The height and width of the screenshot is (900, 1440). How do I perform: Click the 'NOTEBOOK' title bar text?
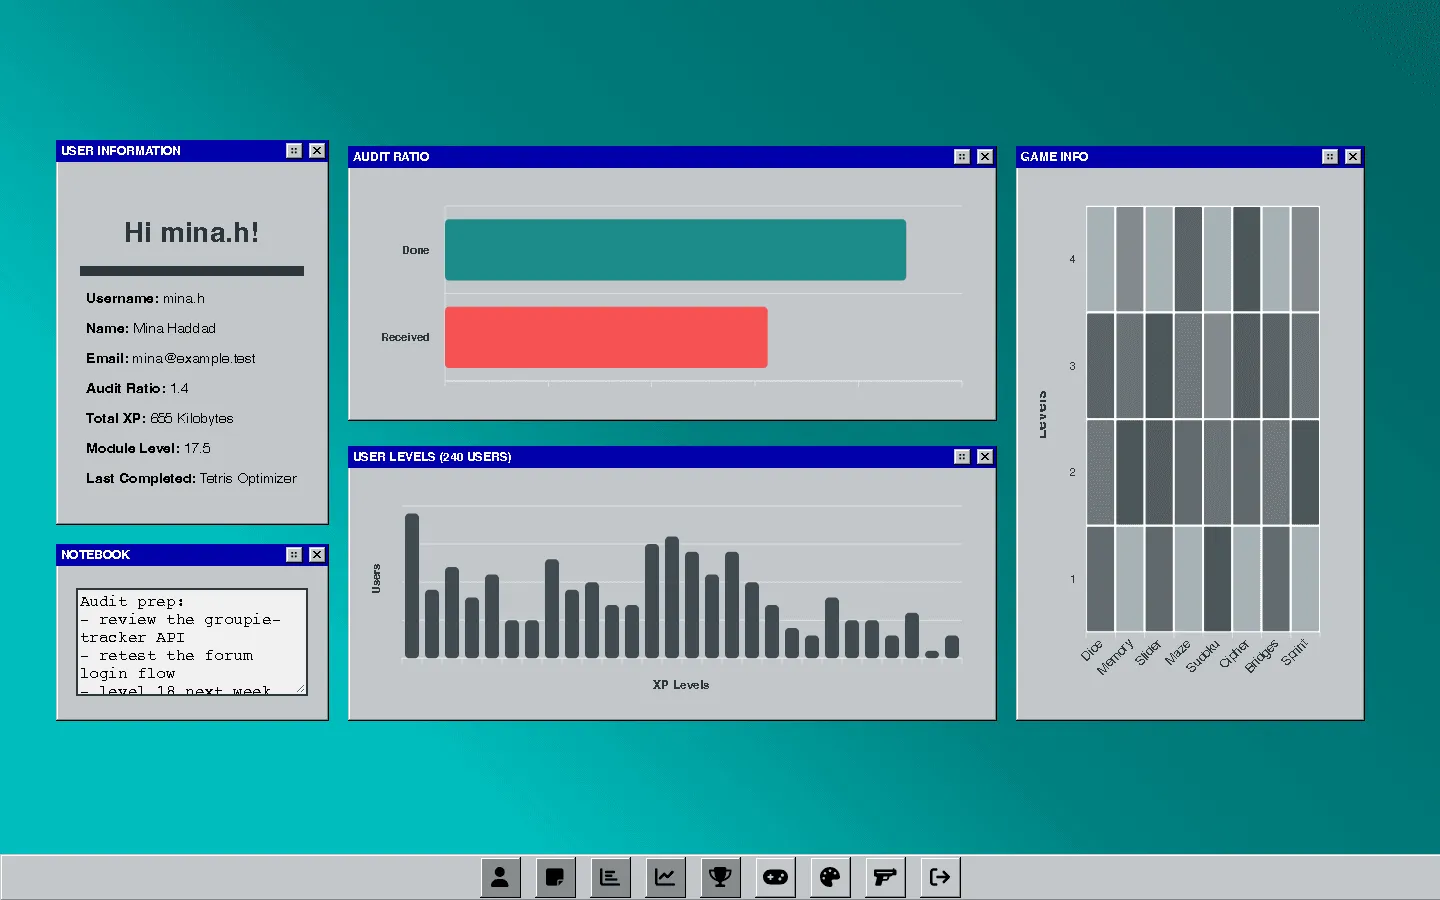[95, 555]
